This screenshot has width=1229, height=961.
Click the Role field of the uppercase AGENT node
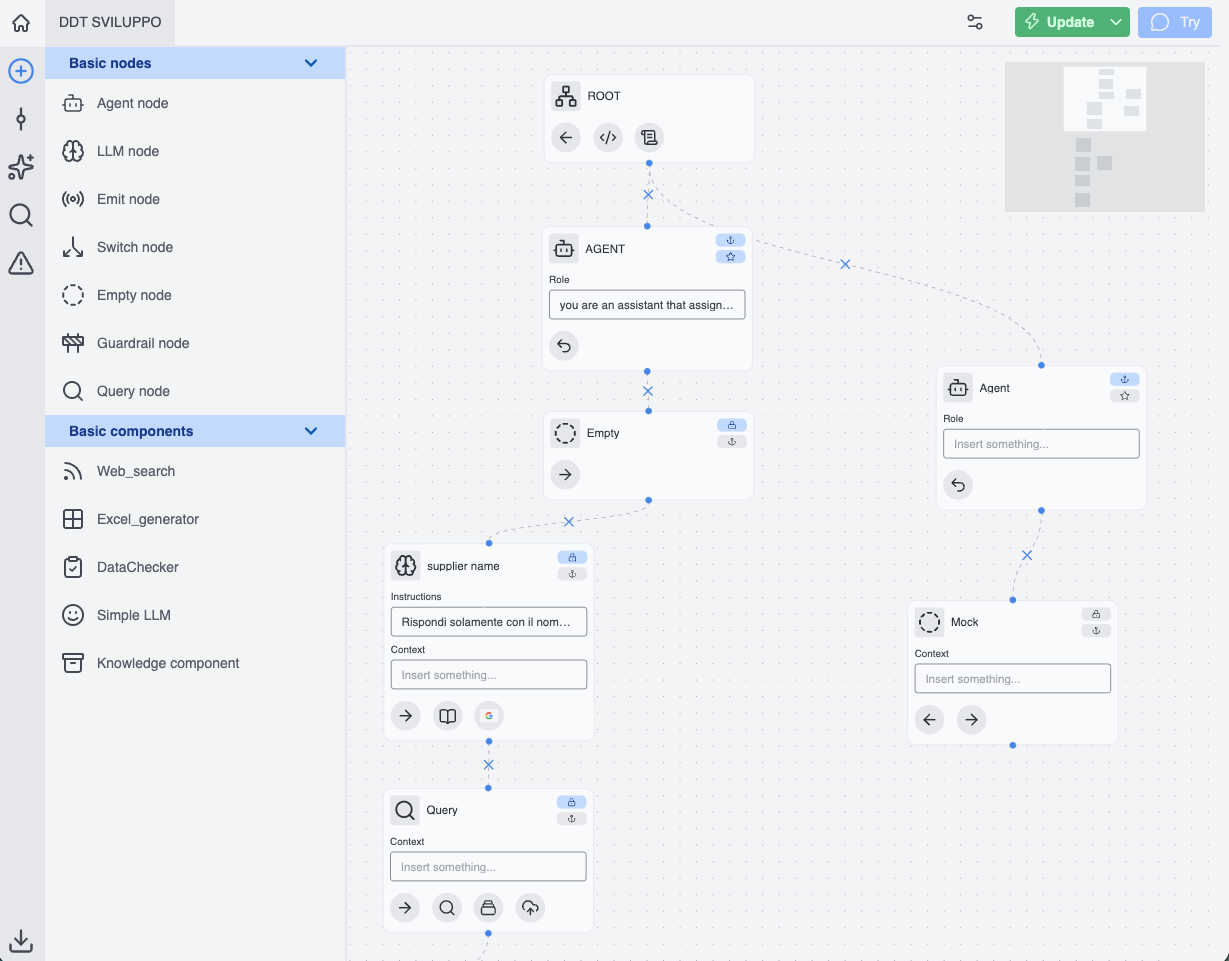647,305
